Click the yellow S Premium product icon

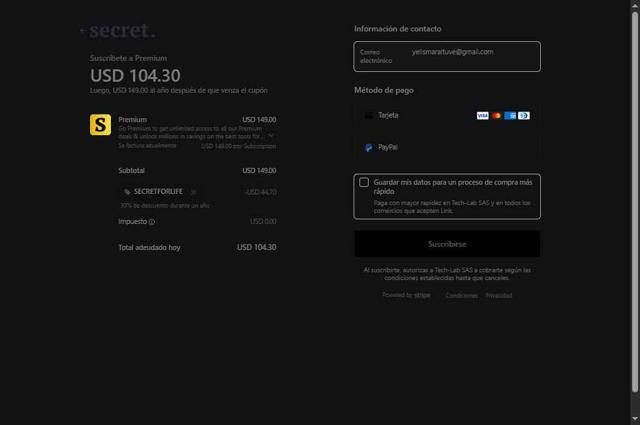(x=100, y=125)
